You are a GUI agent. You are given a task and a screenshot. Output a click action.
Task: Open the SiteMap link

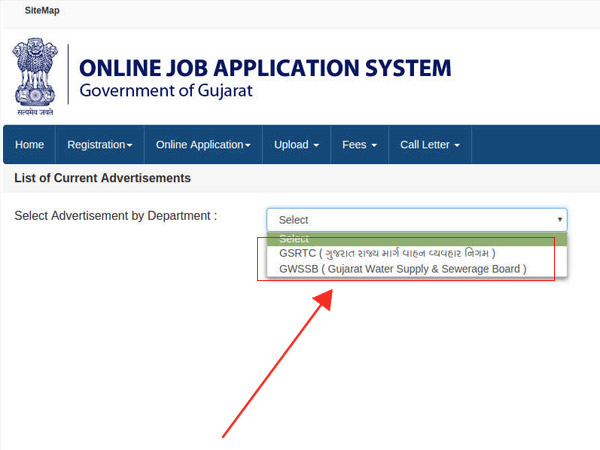point(42,10)
